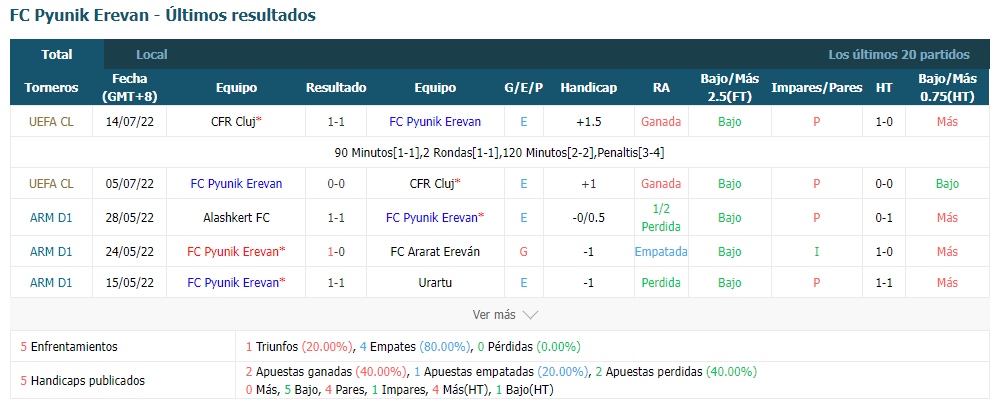Click the Impares/Pares column header
Viewport: 1000px width, 409px height.
(x=816, y=87)
